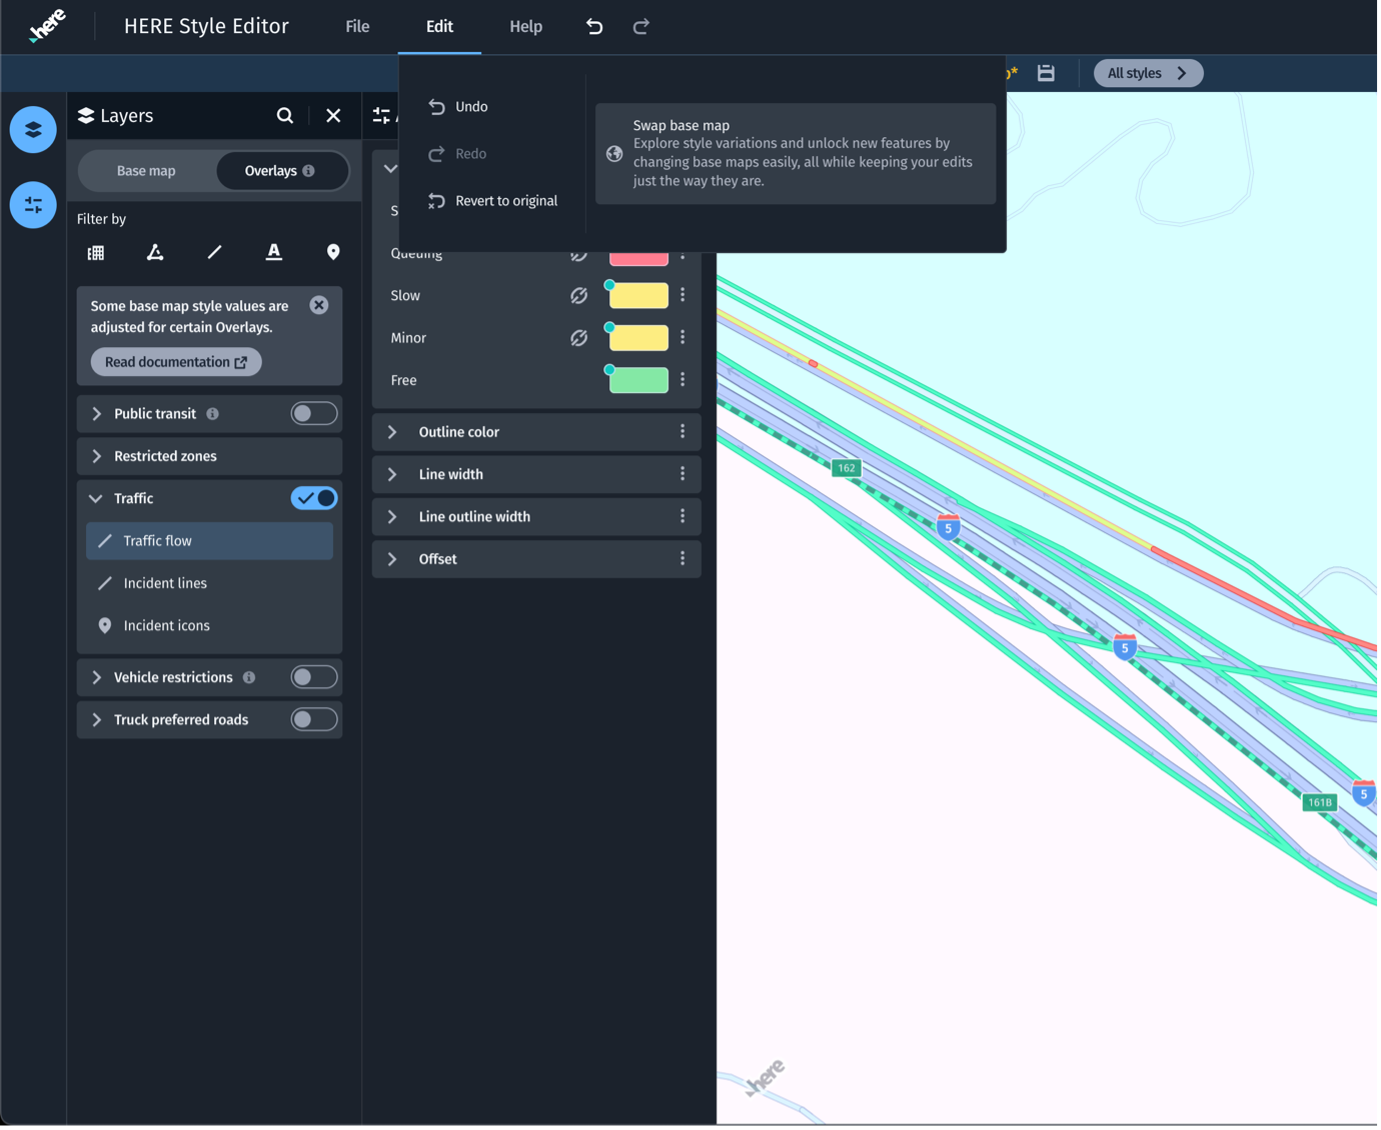Expand the Outline color section
Image resolution: width=1381 pixels, height=1130 pixels.
393,432
